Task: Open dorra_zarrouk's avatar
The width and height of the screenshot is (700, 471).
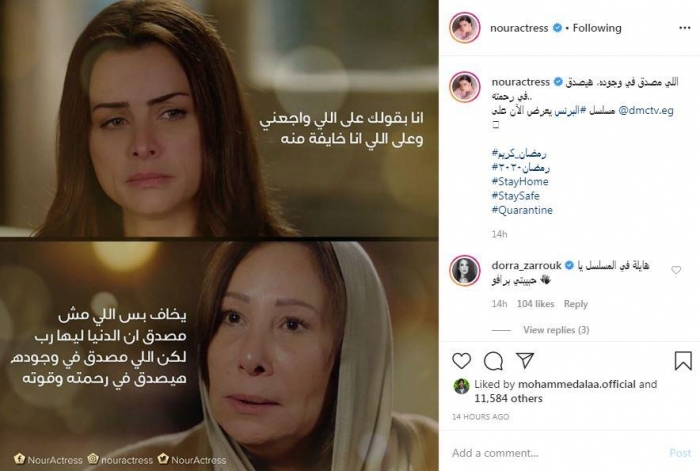Action: click(465, 271)
